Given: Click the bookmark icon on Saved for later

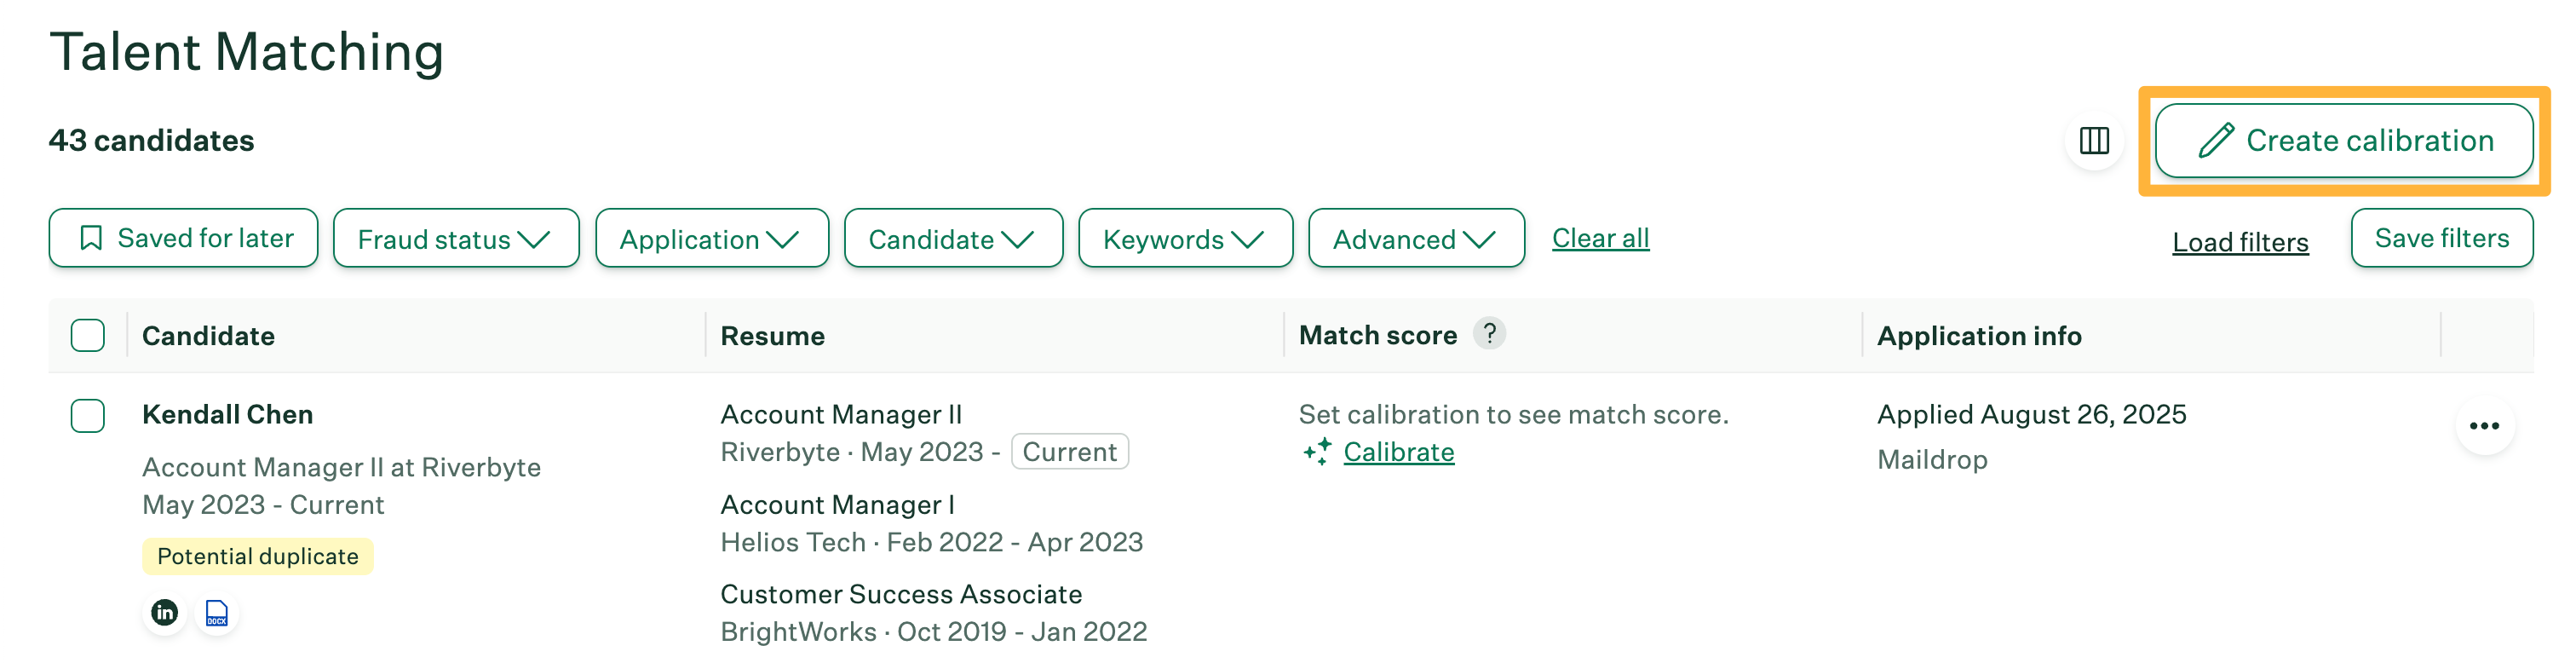Looking at the screenshot, I should pos(92,238).
